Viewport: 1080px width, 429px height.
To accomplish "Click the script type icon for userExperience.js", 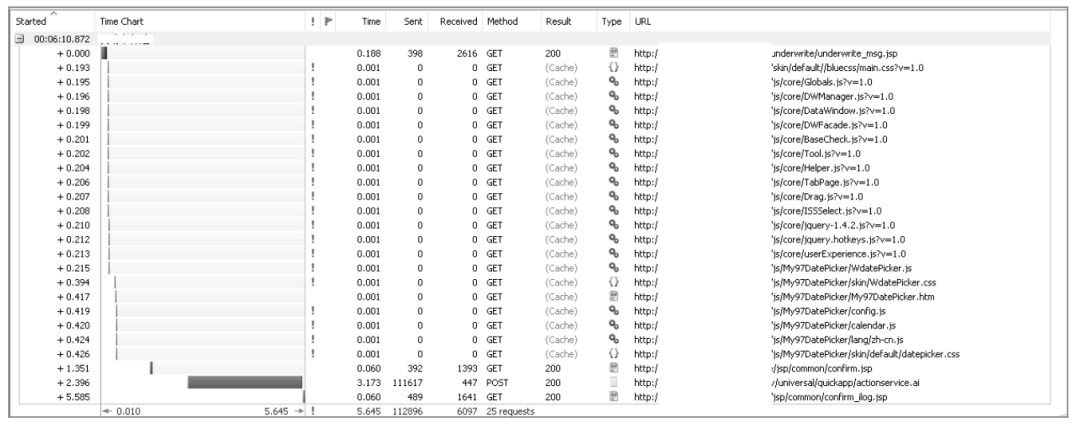I will coord(614,253).
